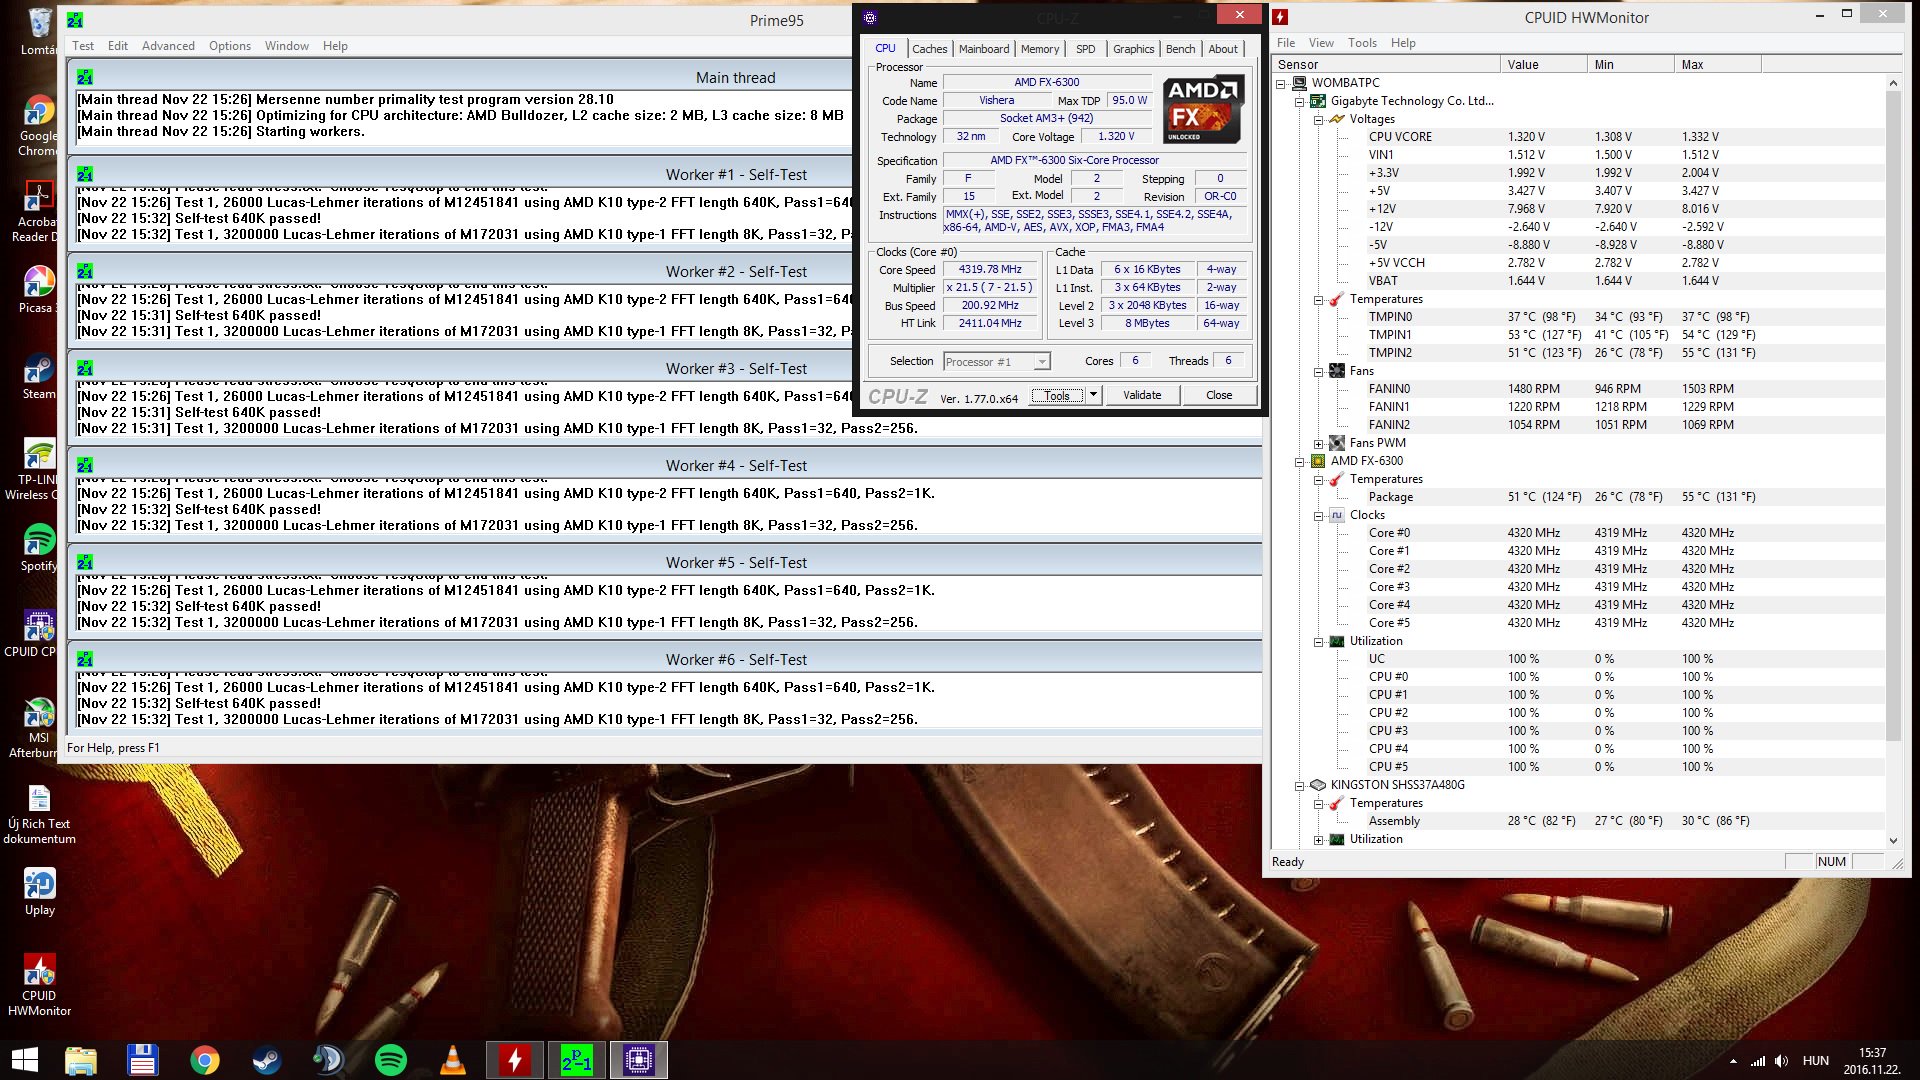Image resolution: width=1920 pixels, height=1080 pixels.
Task: Click HWMonitor vertical scrollbar up arrow
Action: click(1893, 83)
